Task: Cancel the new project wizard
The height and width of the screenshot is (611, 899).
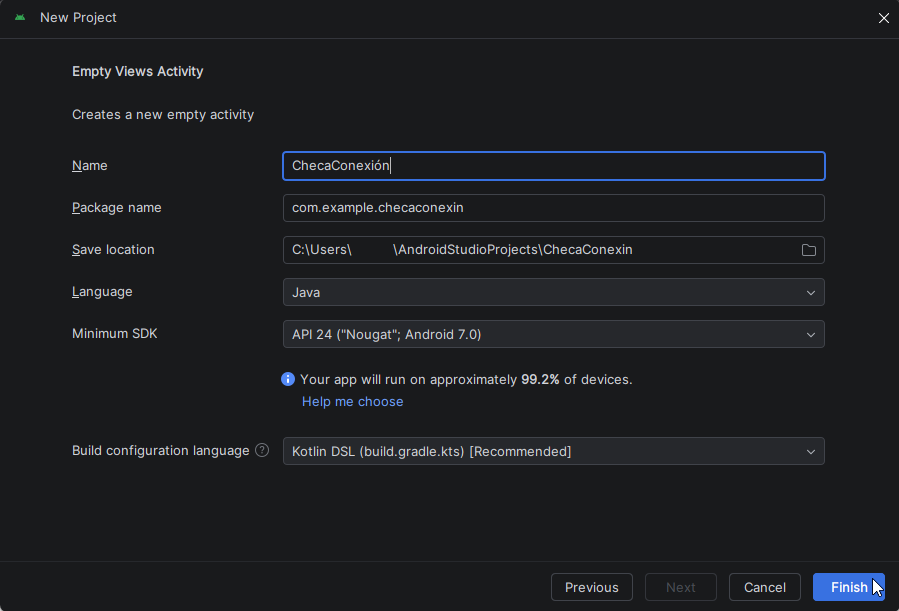Action: pos(764,587)
